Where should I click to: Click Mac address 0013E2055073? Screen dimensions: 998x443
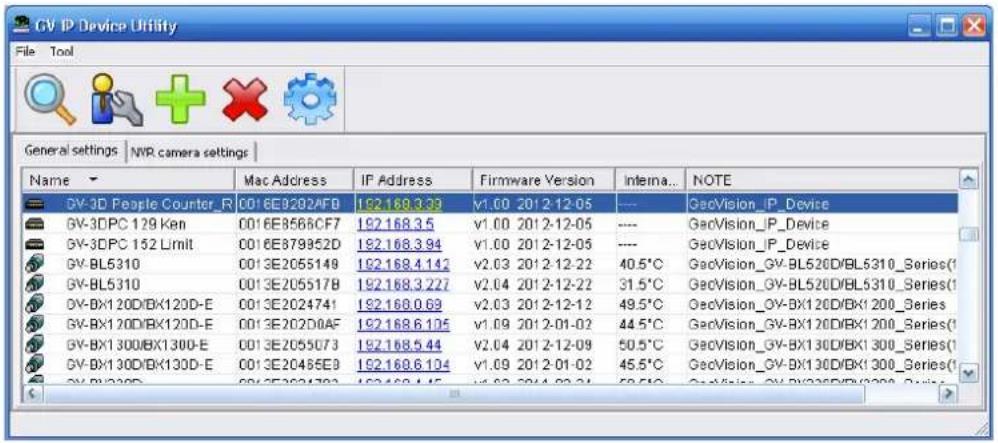pyautogui.click(x=290, y=345)
